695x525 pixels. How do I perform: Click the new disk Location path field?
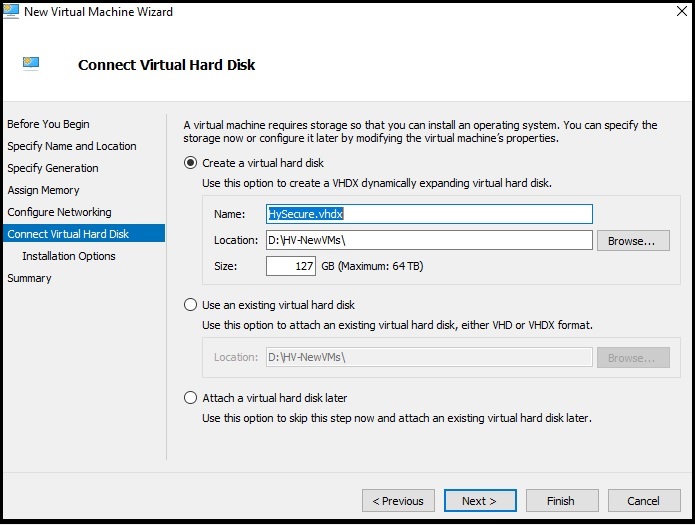tap(429, 240)
